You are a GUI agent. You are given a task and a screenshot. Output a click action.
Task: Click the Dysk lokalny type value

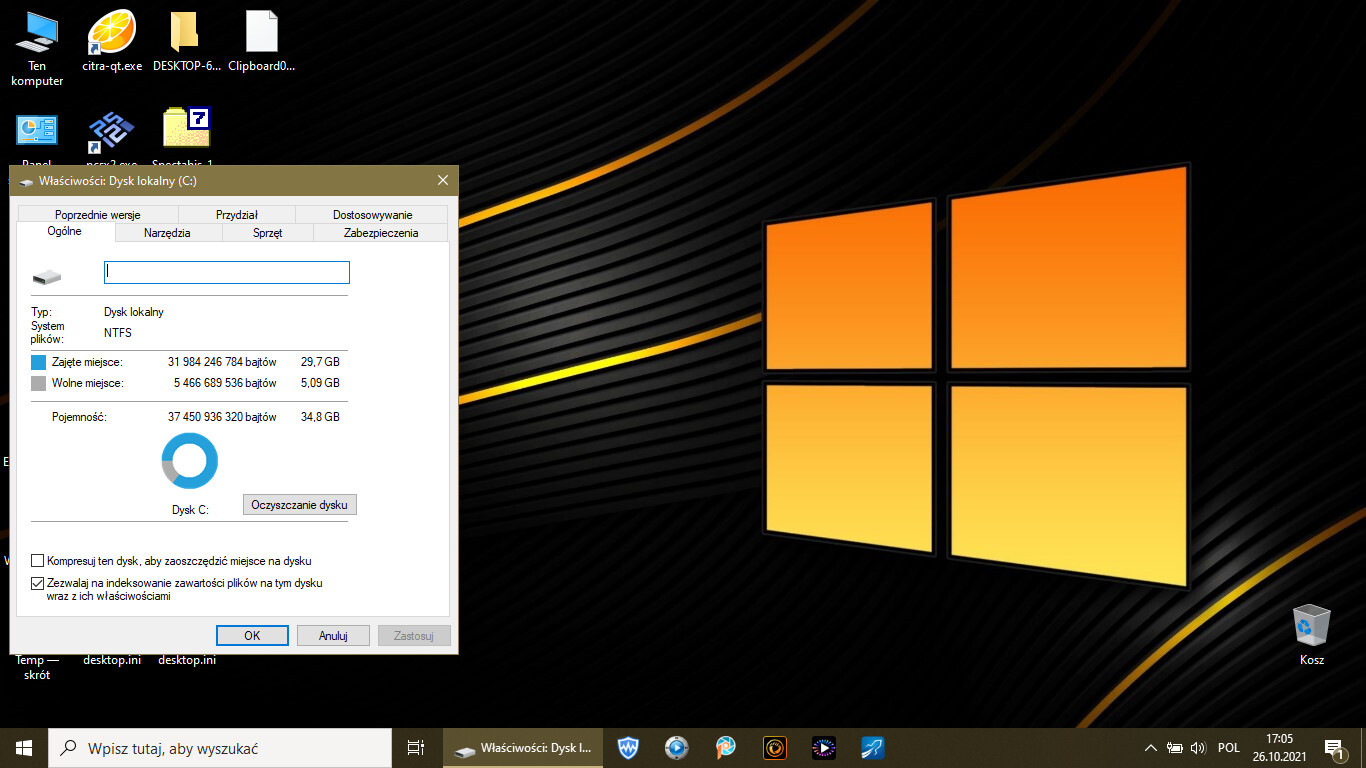(x=134, y=312)
